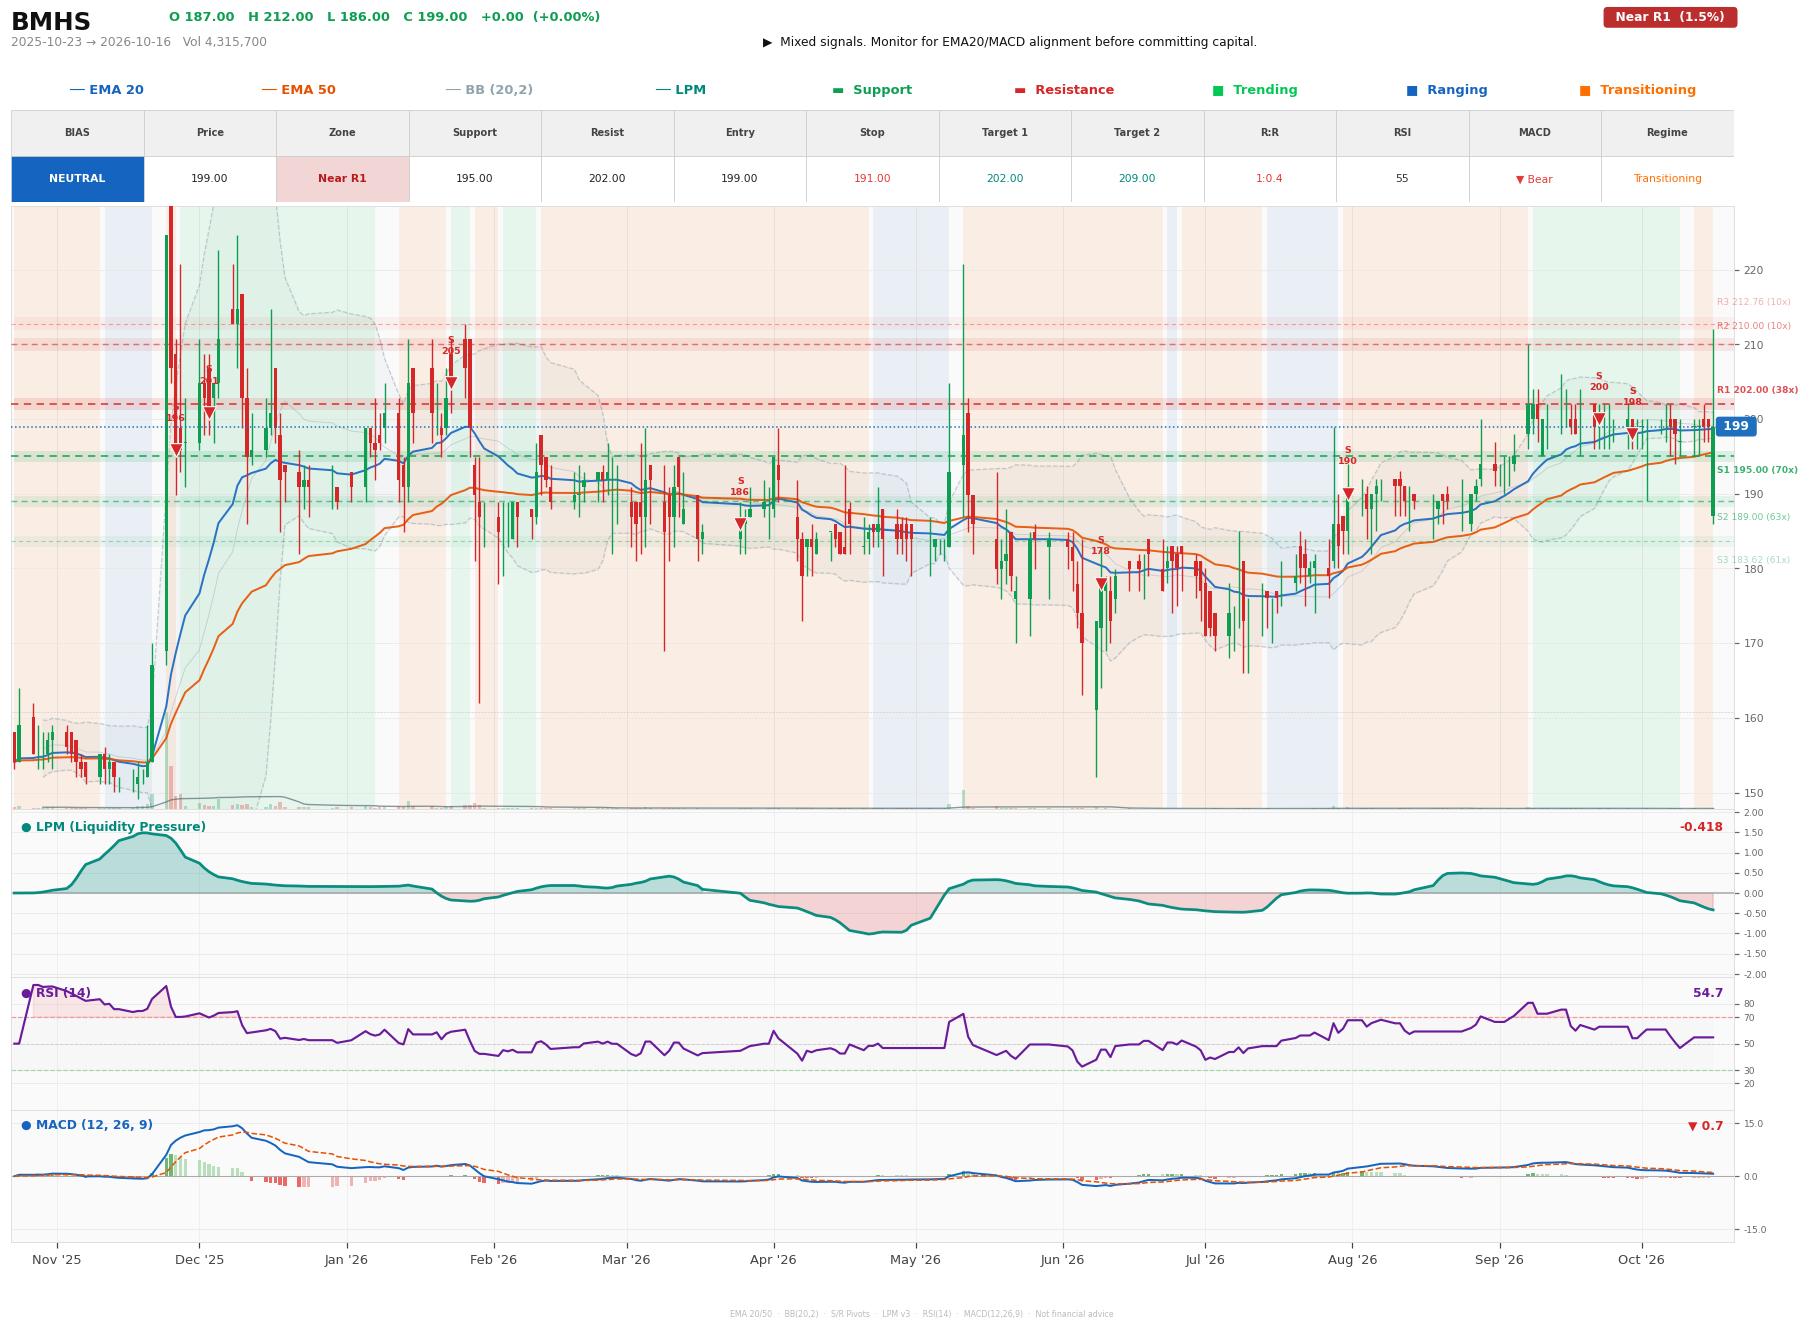
Task: Click the BMHS ticker symbol
Action: click(51, 22)
